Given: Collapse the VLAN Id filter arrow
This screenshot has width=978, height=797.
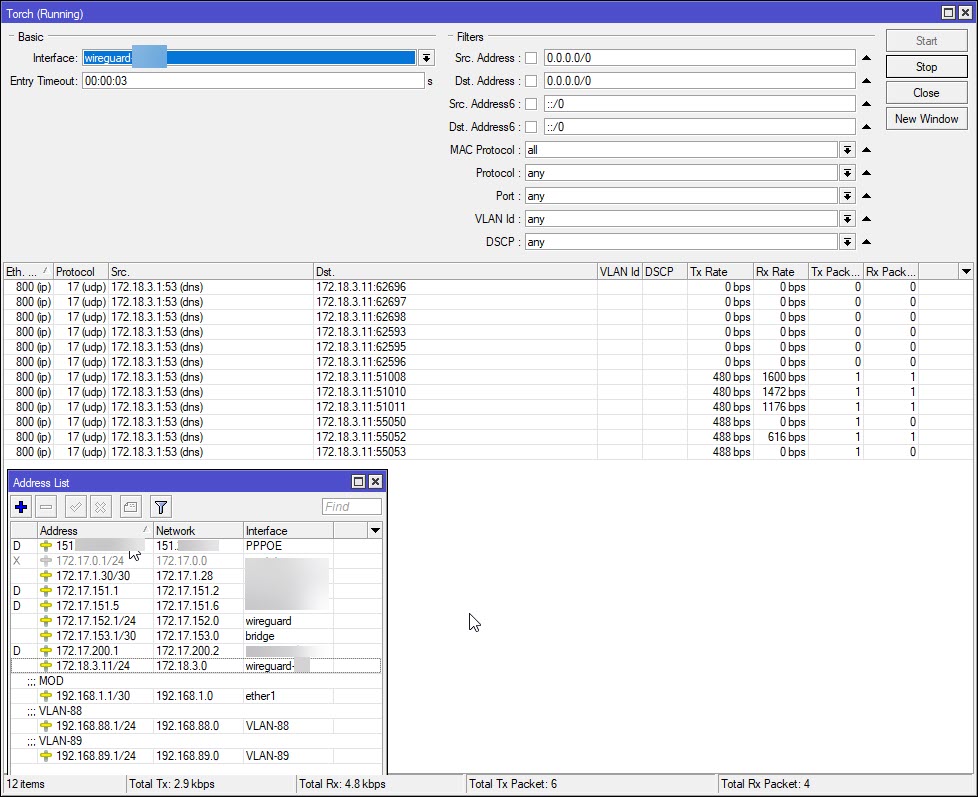Looking at the screenshot, I should (866, 220).
